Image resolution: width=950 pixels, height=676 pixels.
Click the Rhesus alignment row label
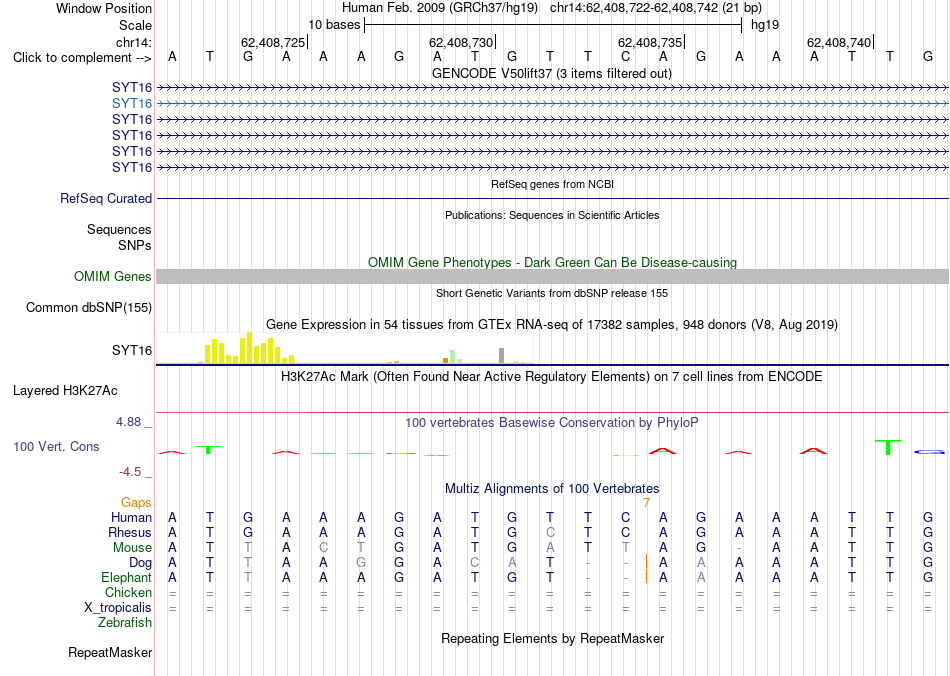130,533
